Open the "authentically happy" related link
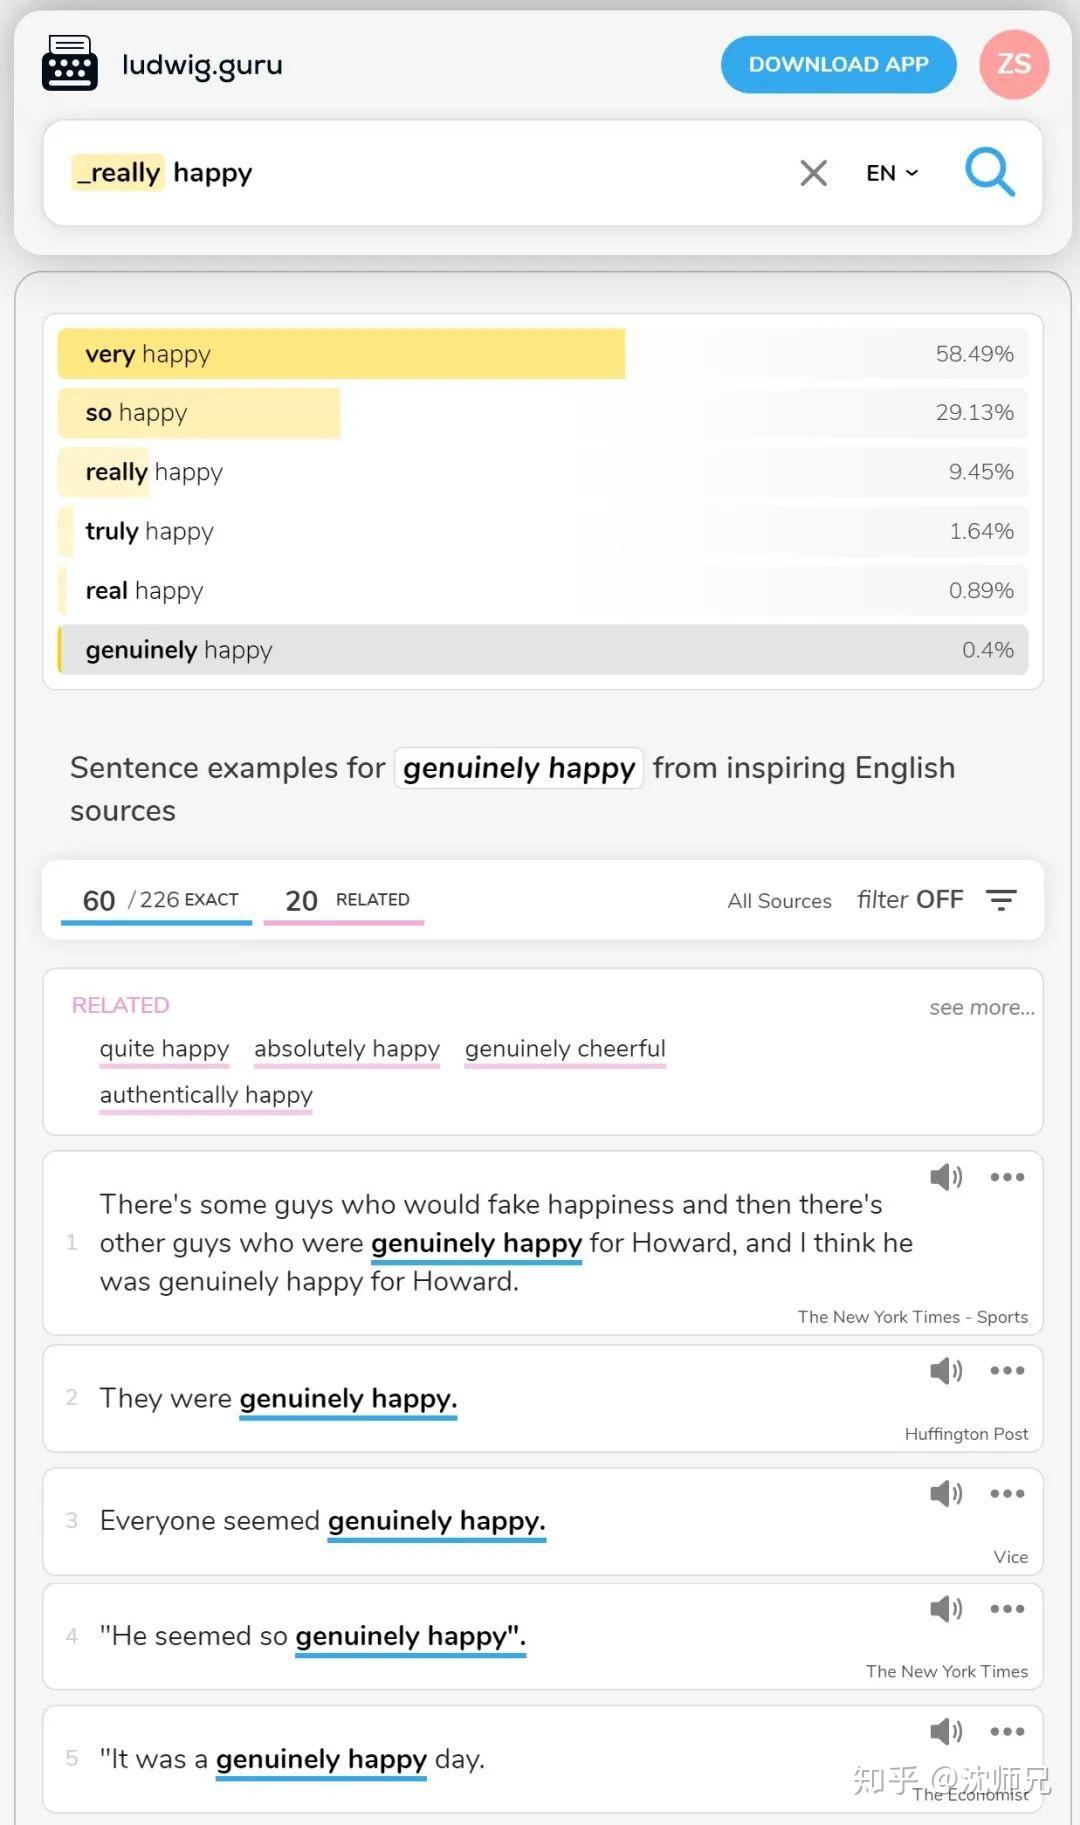The height and width of the screenshot is (1825, 1080). [206, 1095]
